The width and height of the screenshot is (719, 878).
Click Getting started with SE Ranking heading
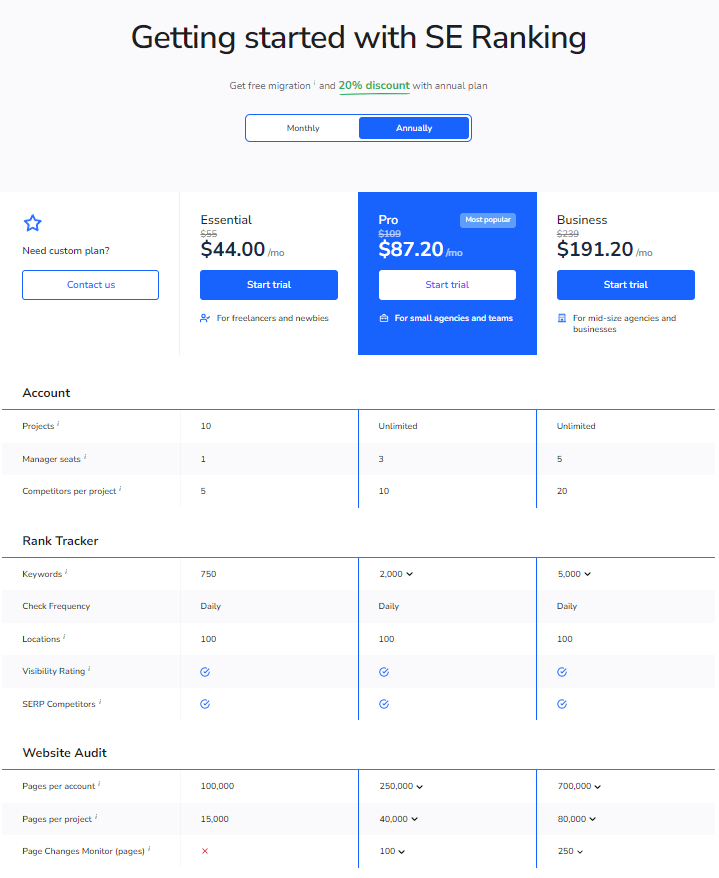pos(358,38)
